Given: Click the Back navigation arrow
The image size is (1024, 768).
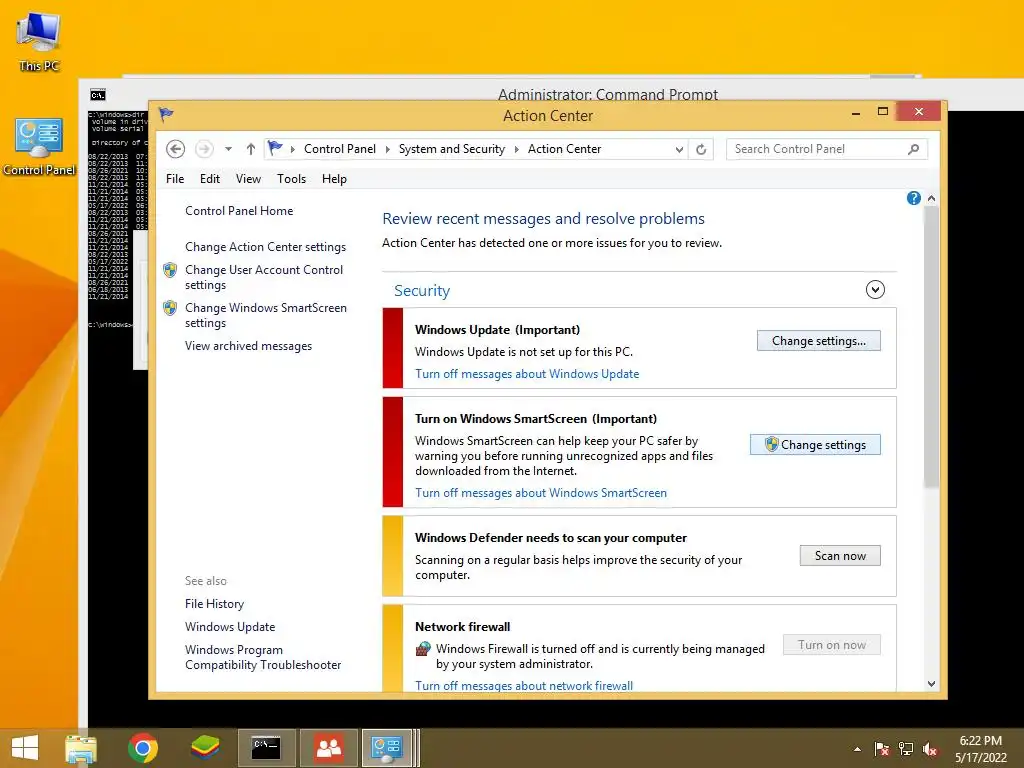Looking at the screenshot, I should coord(175,149).
